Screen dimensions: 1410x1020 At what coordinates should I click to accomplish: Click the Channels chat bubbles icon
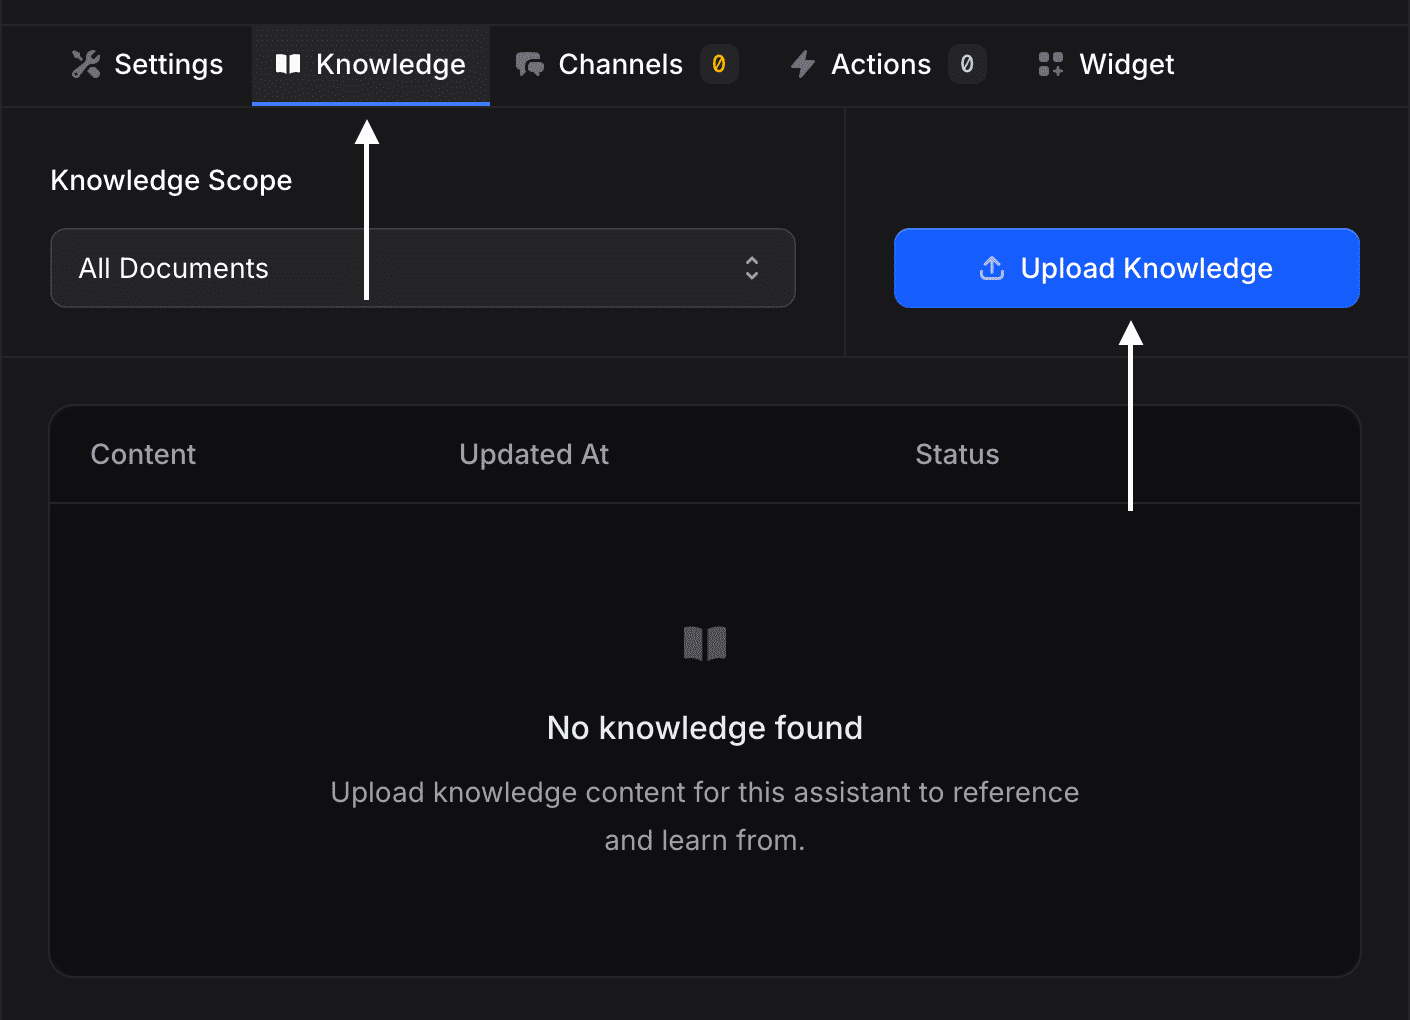[530, 65]
